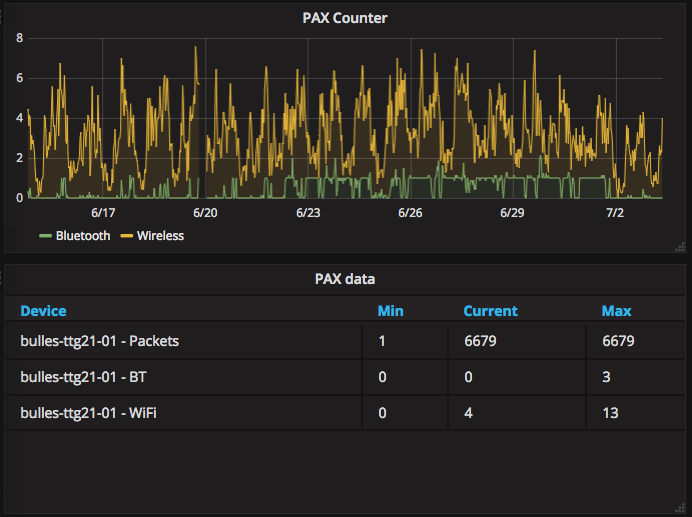Click the WiFi Max value 13
This screenshot has height=517, width=692.
(610, 413)
